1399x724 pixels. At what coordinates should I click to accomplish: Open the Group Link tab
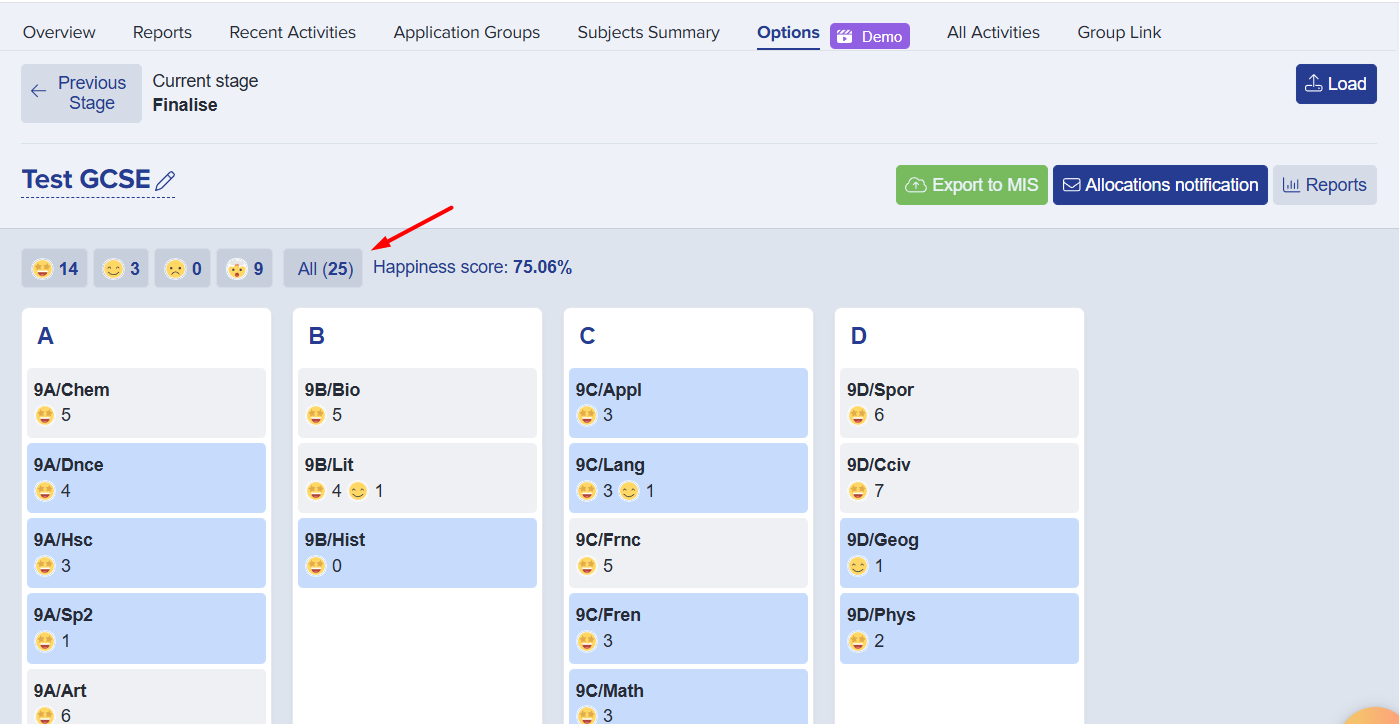tap(1119, 32)
